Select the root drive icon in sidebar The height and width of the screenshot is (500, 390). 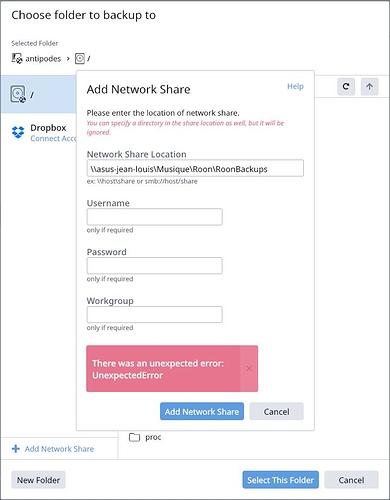[x=18, y=94]
